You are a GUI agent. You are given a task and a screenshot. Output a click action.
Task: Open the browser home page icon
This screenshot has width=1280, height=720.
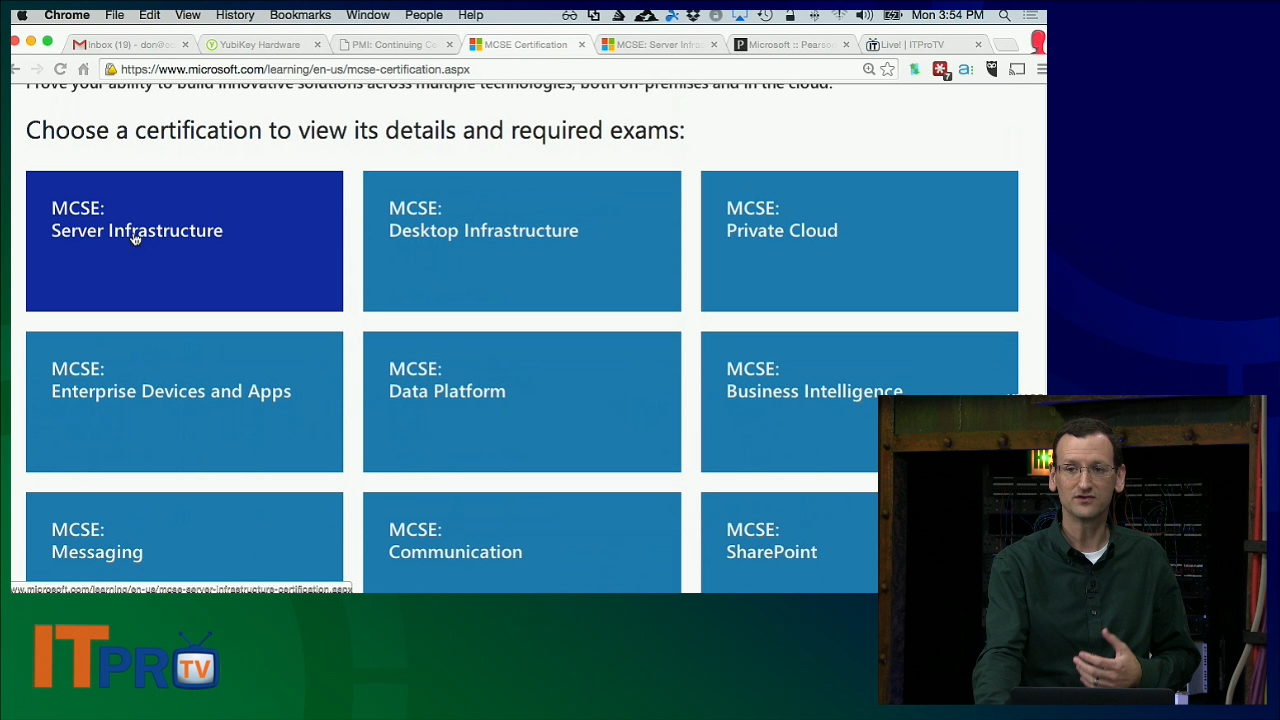click(83, 69)
